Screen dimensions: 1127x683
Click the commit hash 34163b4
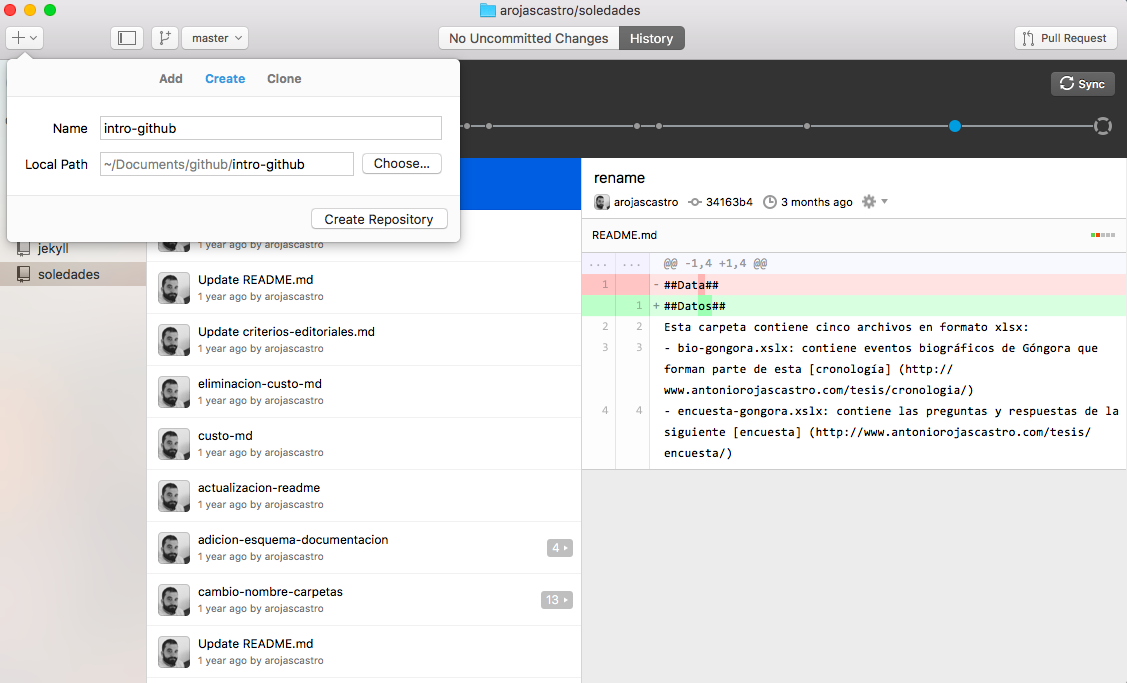click(x=720, y=202)
